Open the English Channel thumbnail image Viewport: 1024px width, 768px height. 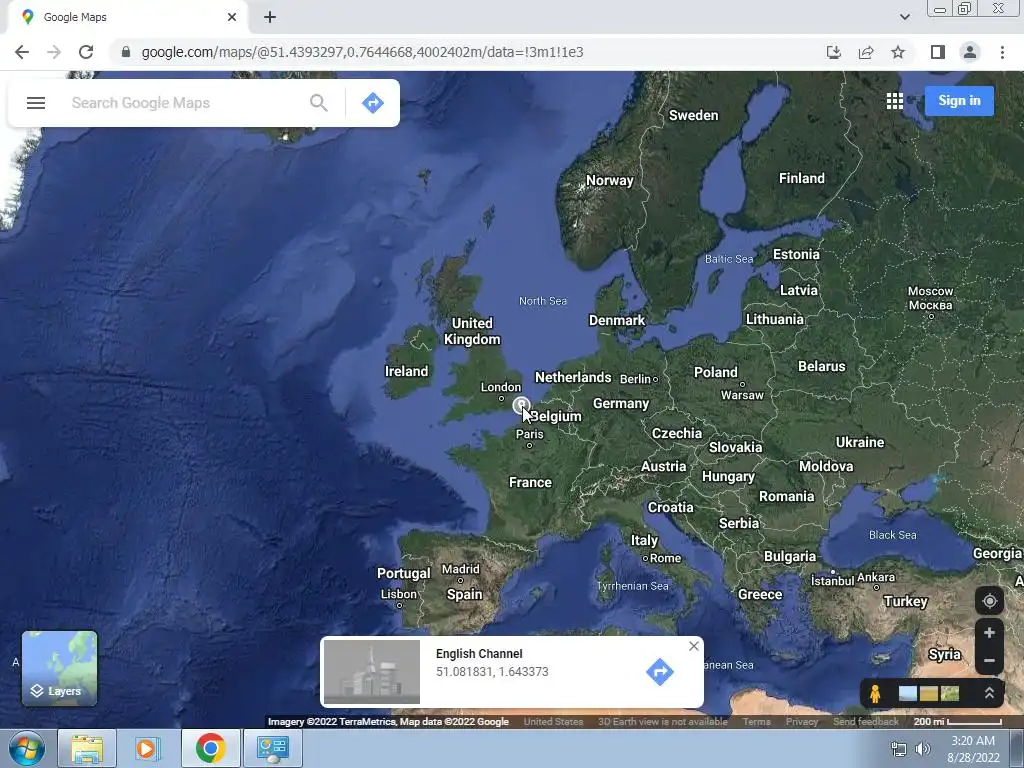coord(372,672)
